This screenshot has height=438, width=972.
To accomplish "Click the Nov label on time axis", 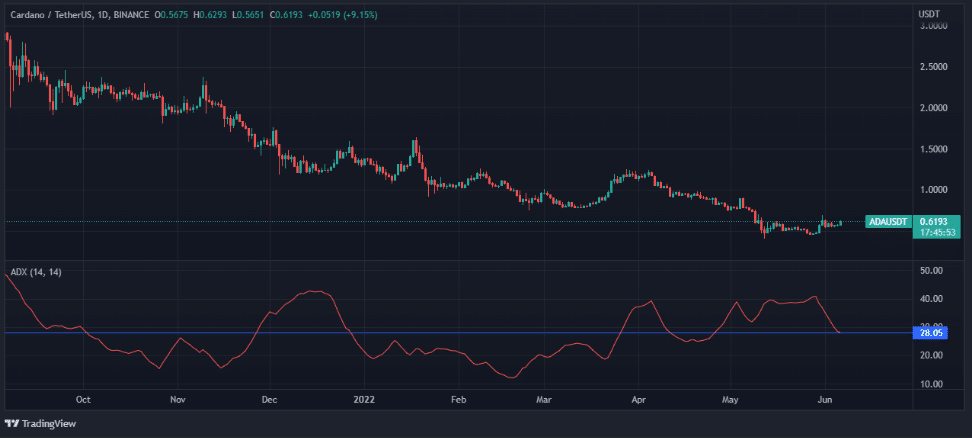I will (x=178, y=400).
